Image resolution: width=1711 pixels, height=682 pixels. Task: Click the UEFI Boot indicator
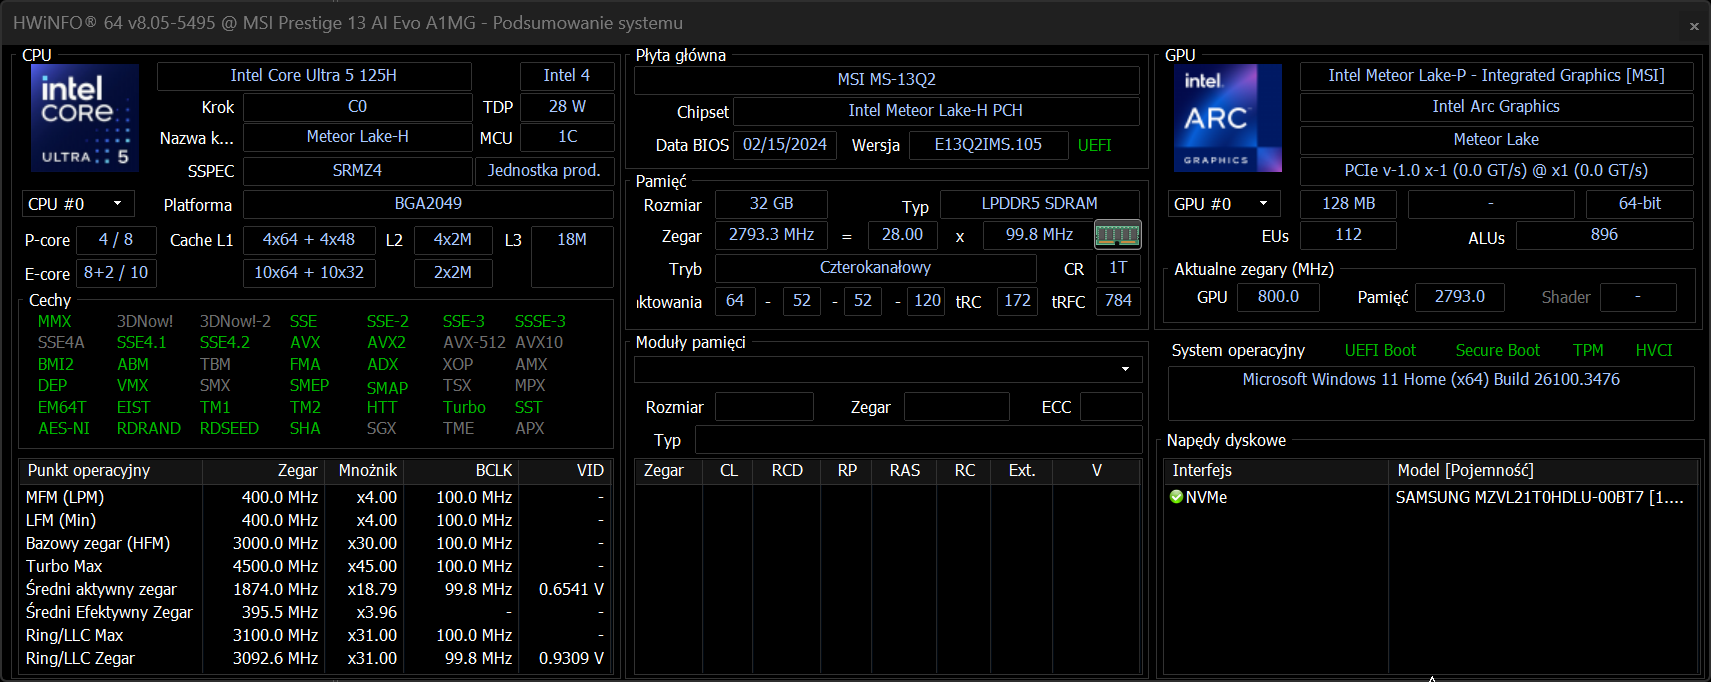coord(1380,350)
